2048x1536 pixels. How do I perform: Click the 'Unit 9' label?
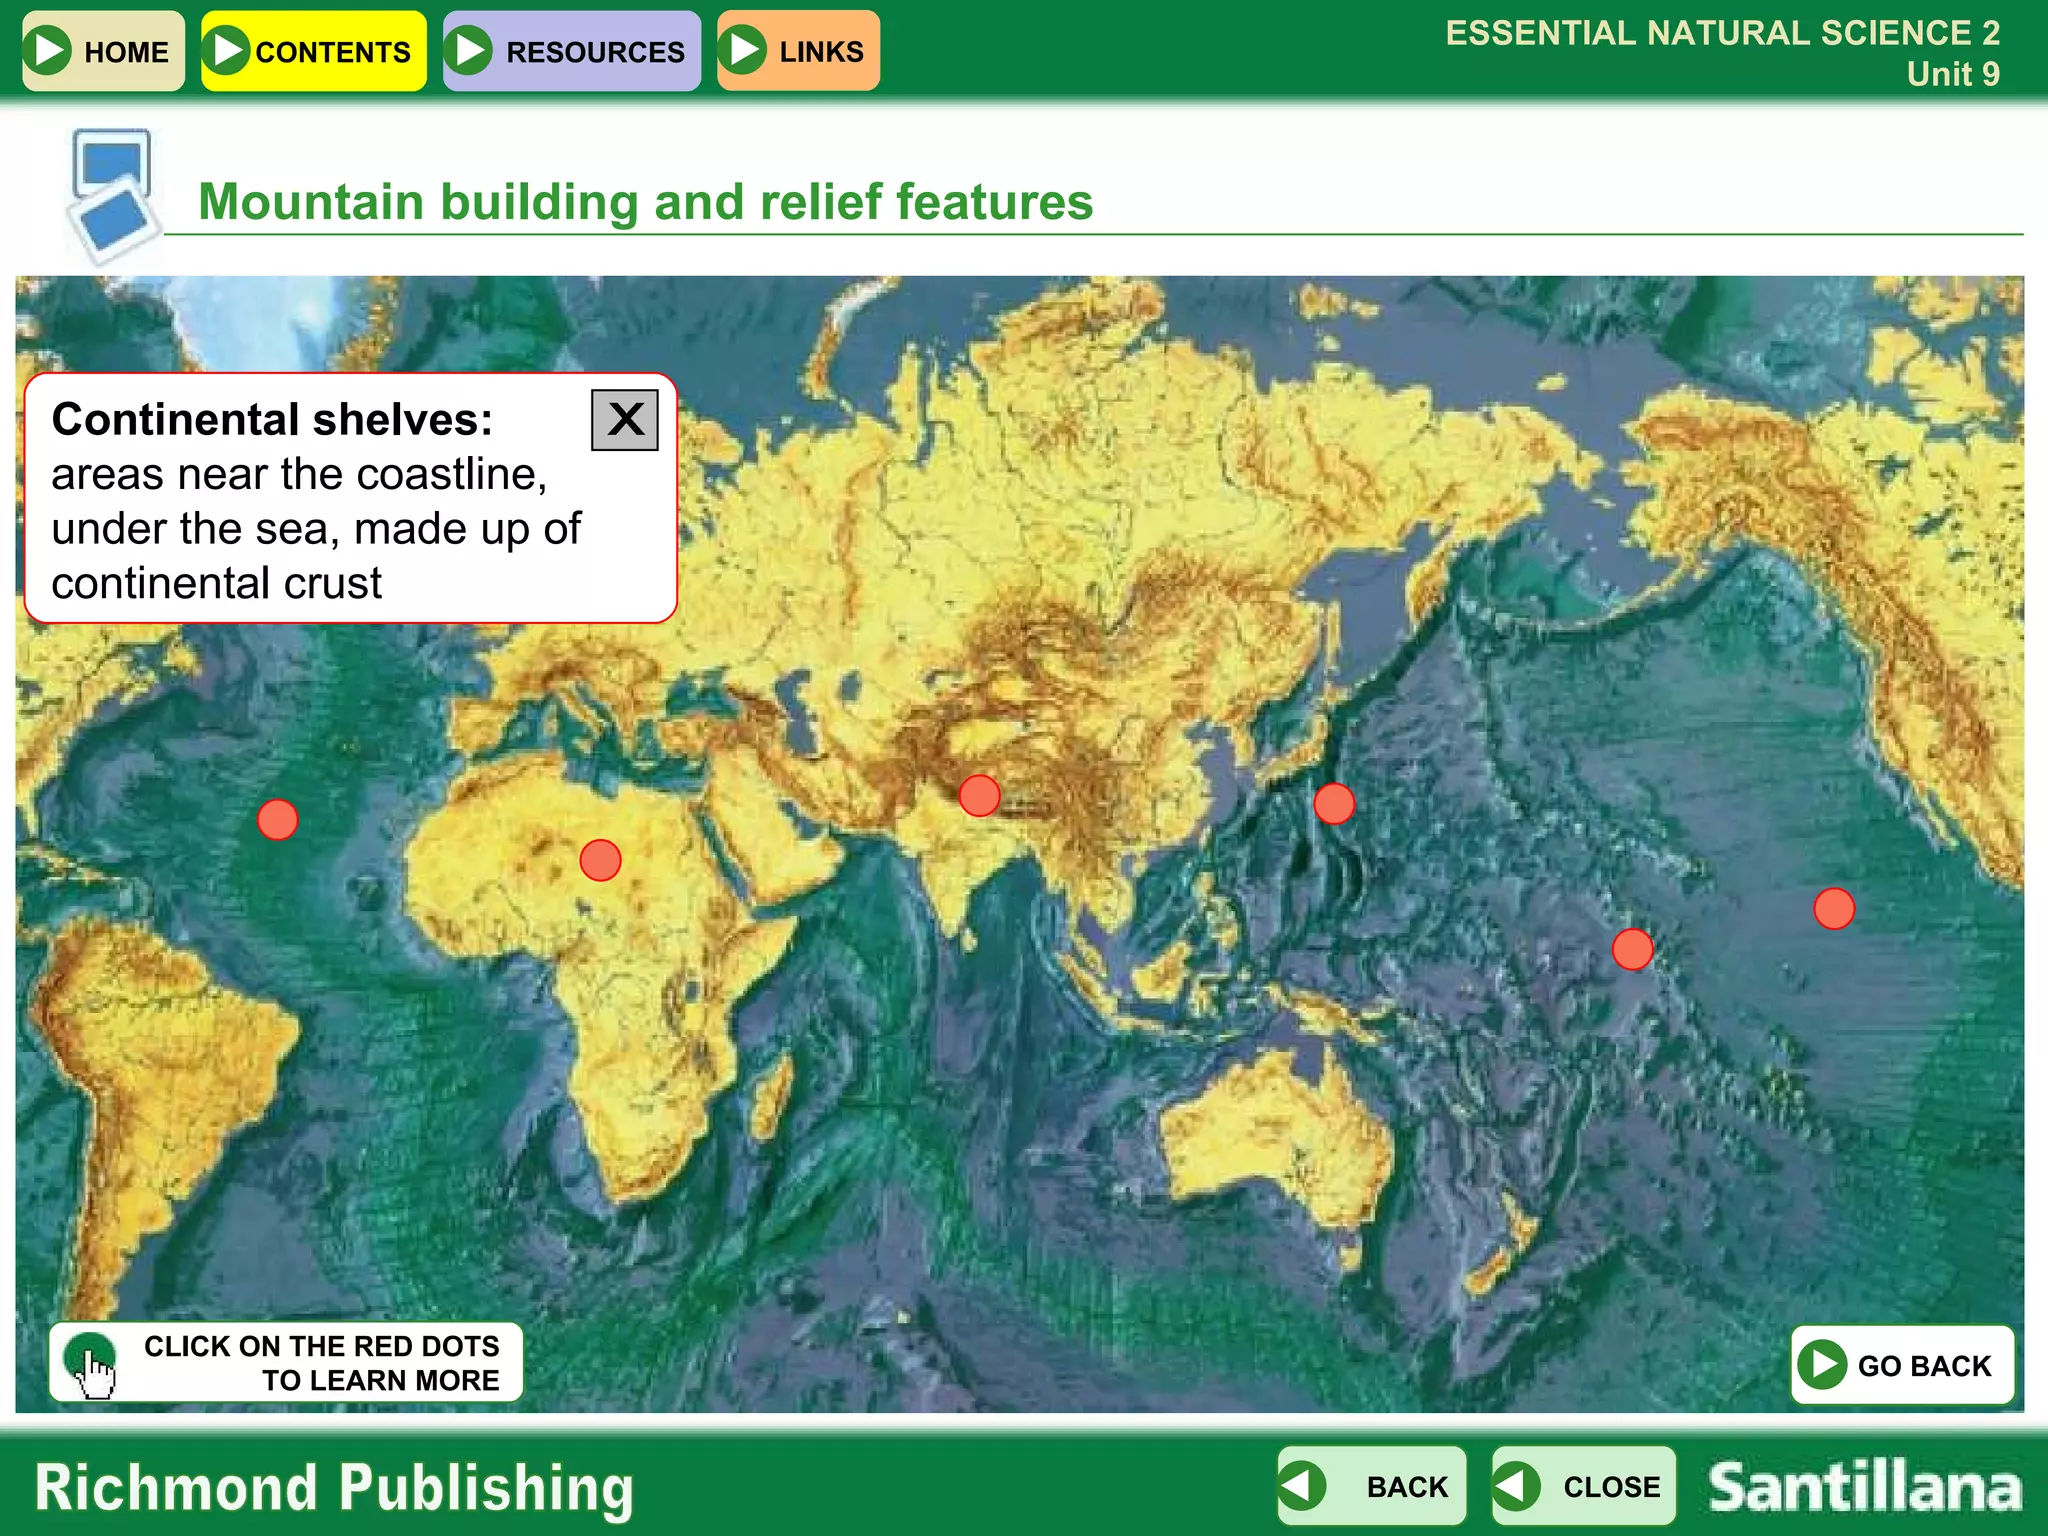click(1953, 74)
